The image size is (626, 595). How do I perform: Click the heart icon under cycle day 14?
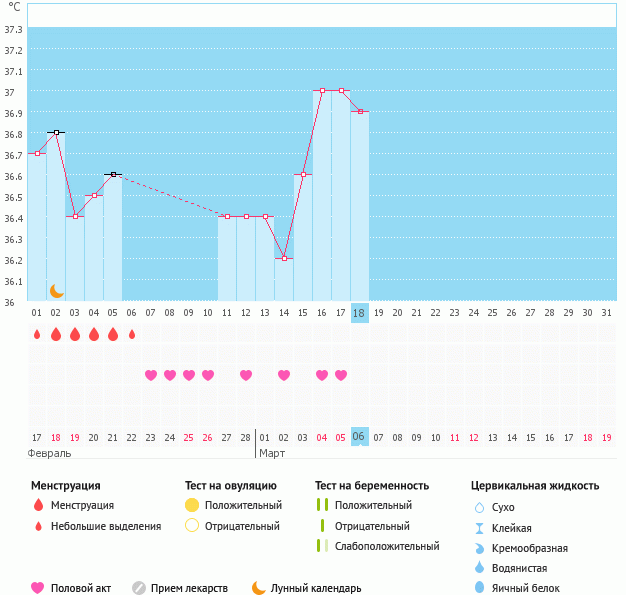pyautogui.click(x=284, y=375)
